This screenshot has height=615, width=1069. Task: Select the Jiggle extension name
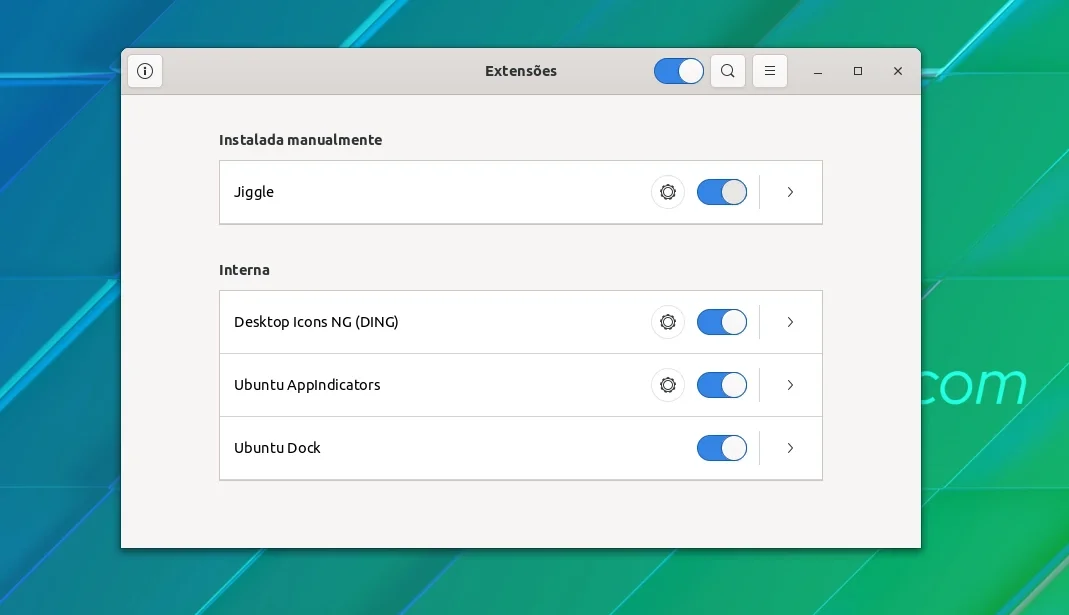[254, 192]
